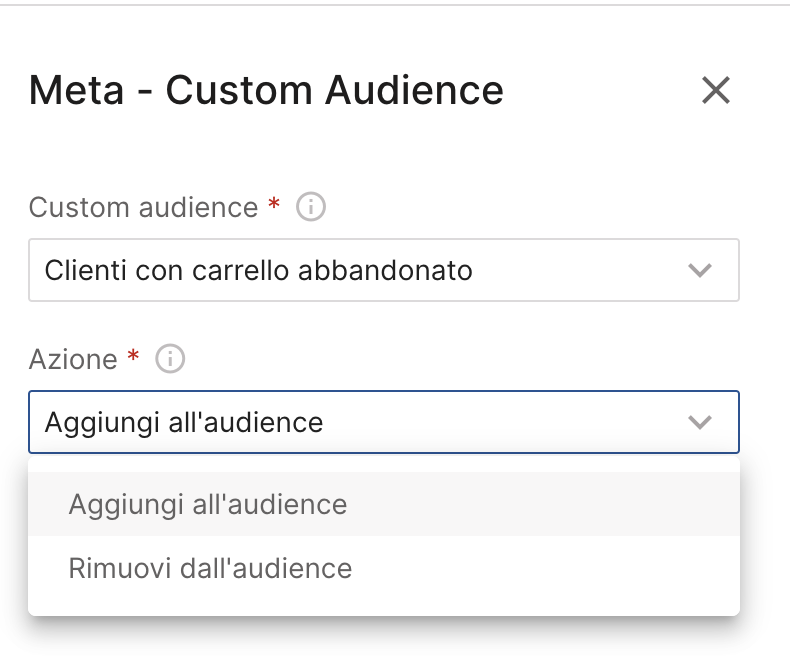The width and height of the screenshot is (790, 672).
Task: Click red required asterisk beside Azione
Action: 133,356
